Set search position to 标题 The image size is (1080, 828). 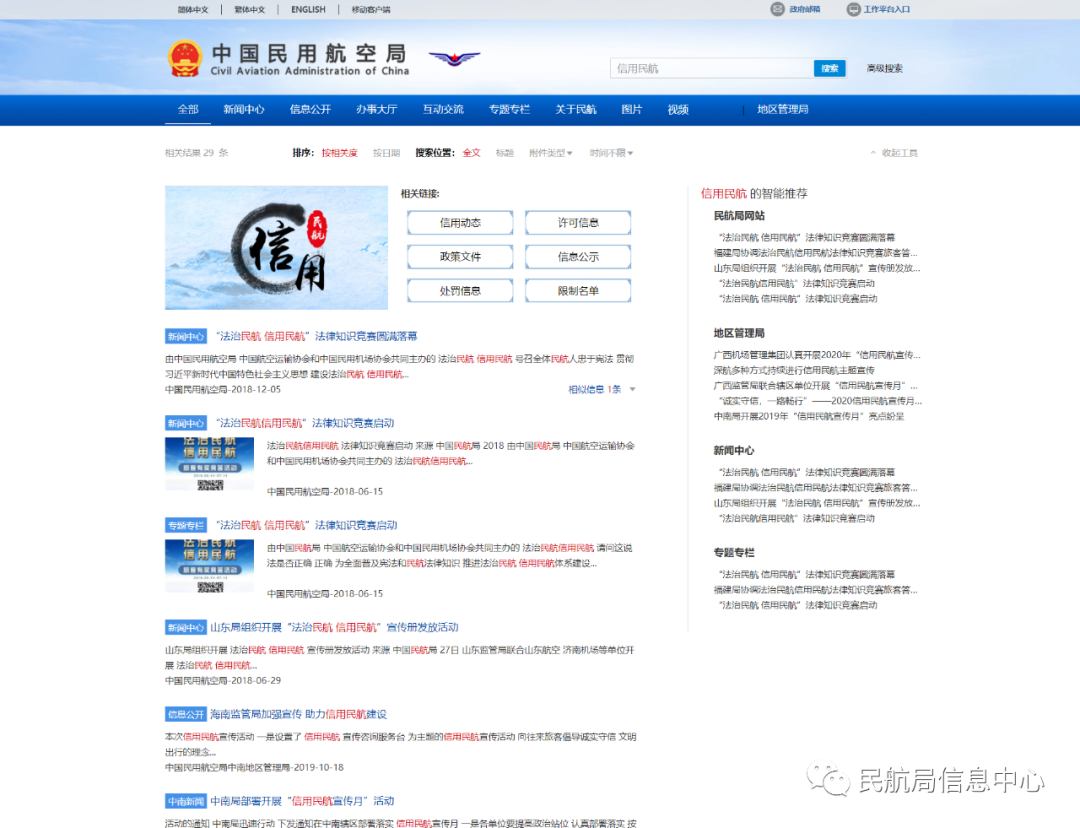tap(505, 153)
